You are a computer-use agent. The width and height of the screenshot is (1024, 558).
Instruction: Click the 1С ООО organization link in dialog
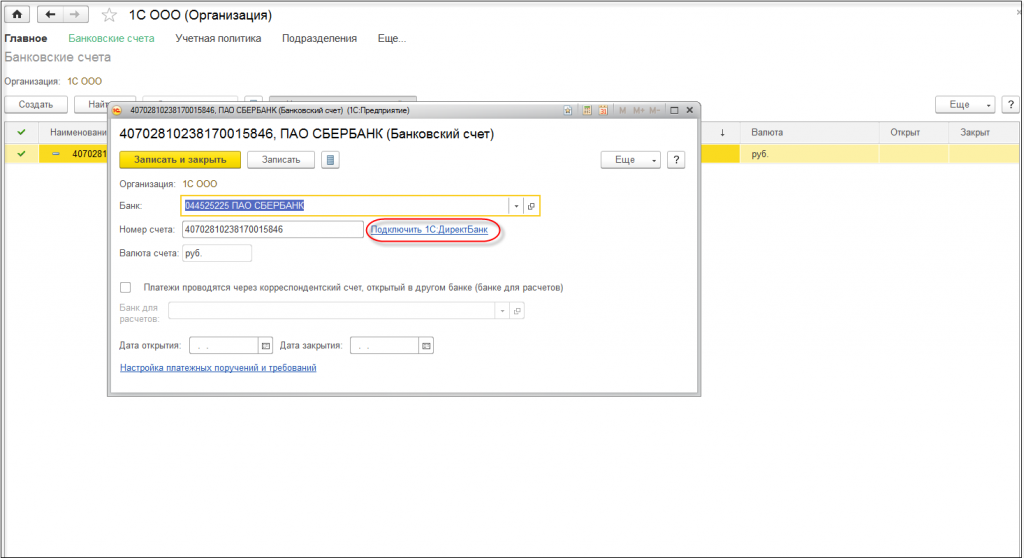coord(200,184)
